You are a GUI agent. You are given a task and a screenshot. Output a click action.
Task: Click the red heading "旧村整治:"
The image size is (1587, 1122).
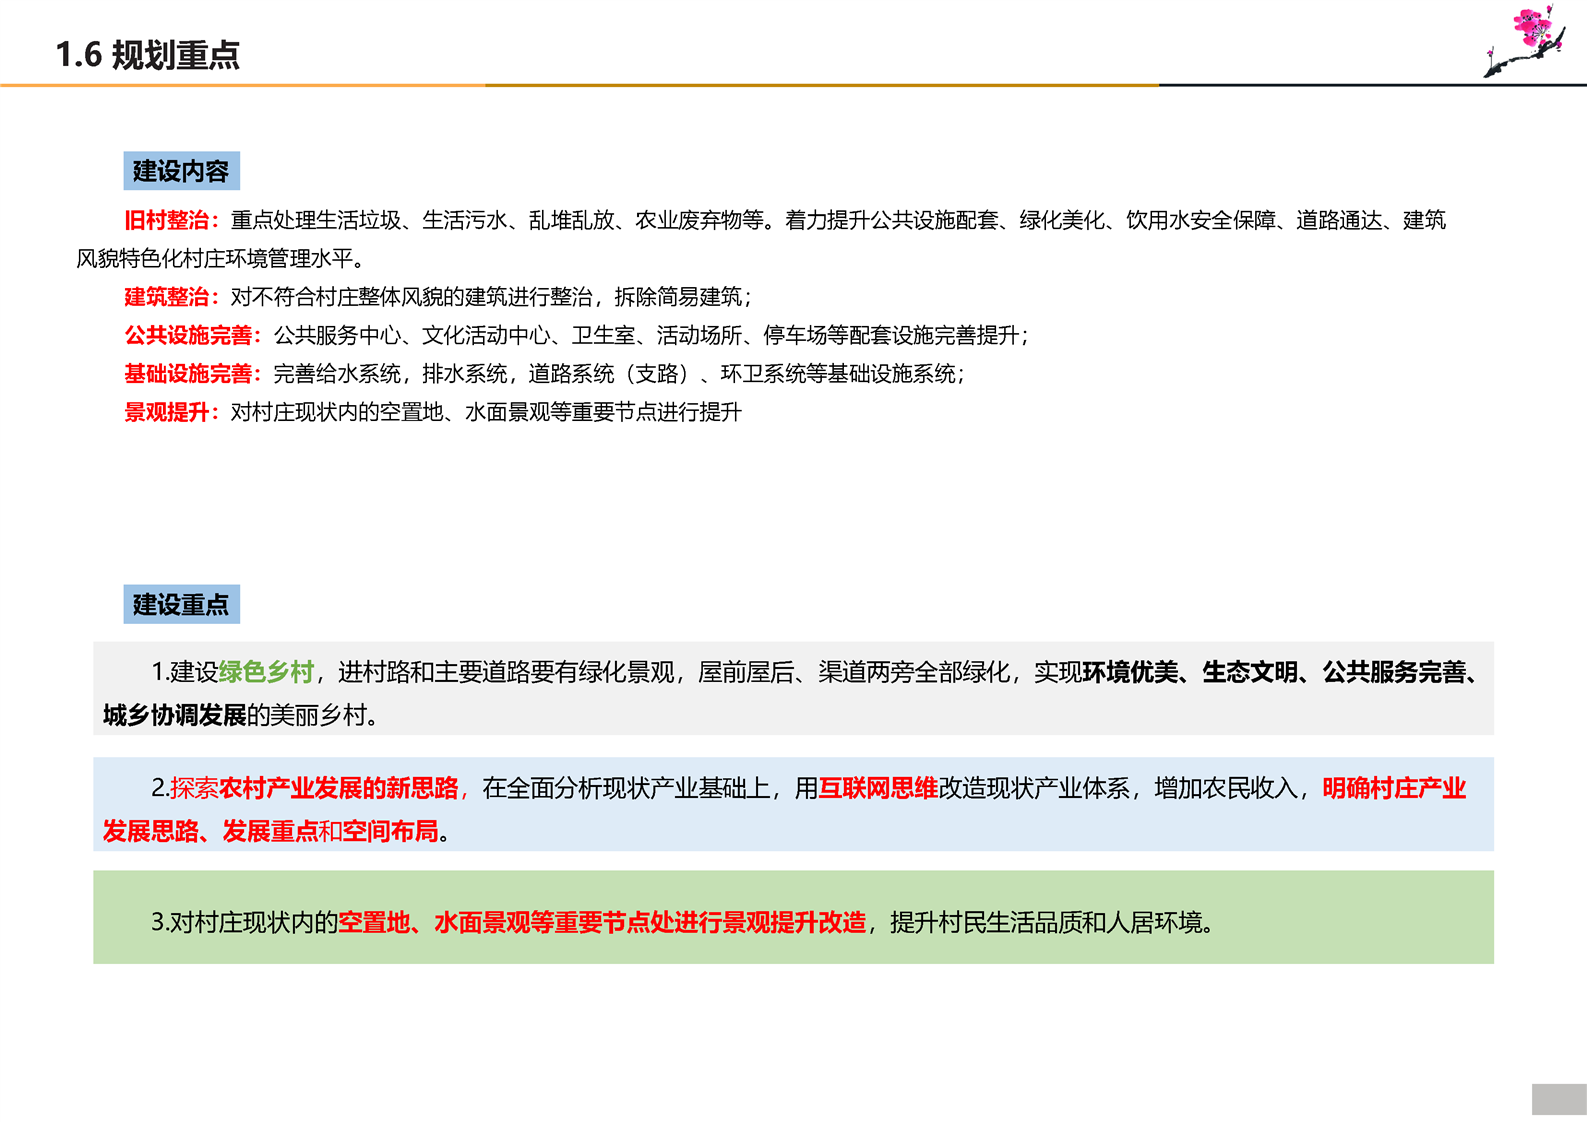pos(171,220)
